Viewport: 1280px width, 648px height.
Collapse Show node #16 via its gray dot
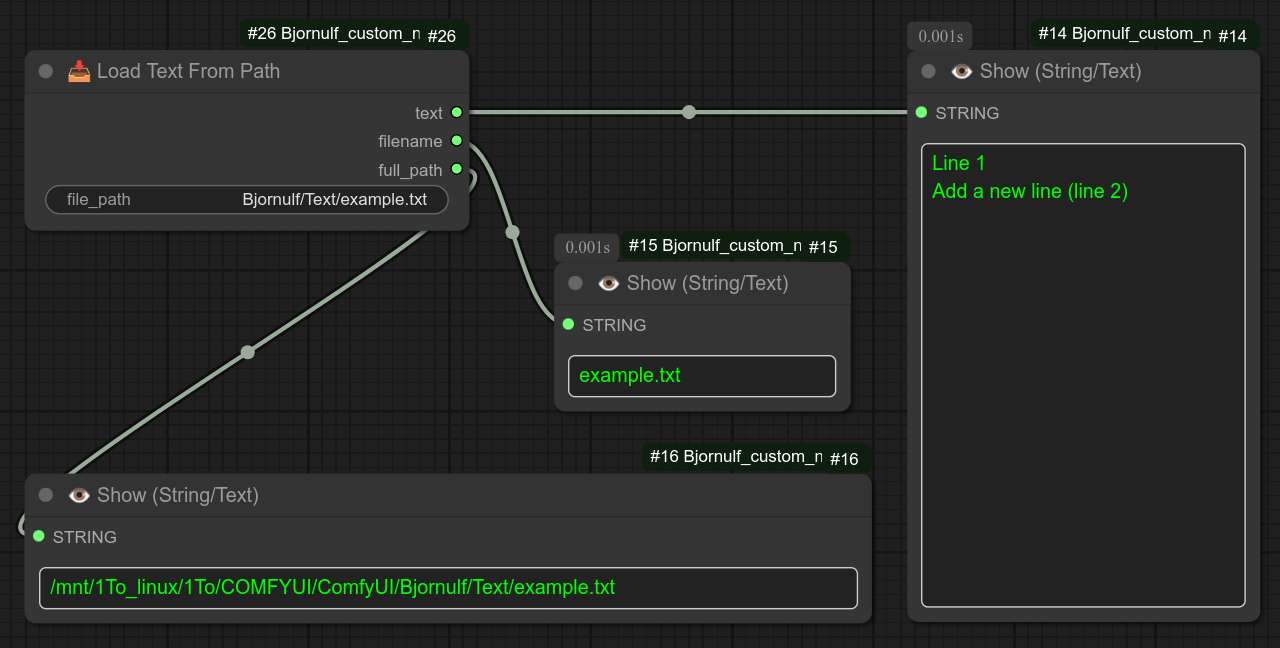pos(46,495)
